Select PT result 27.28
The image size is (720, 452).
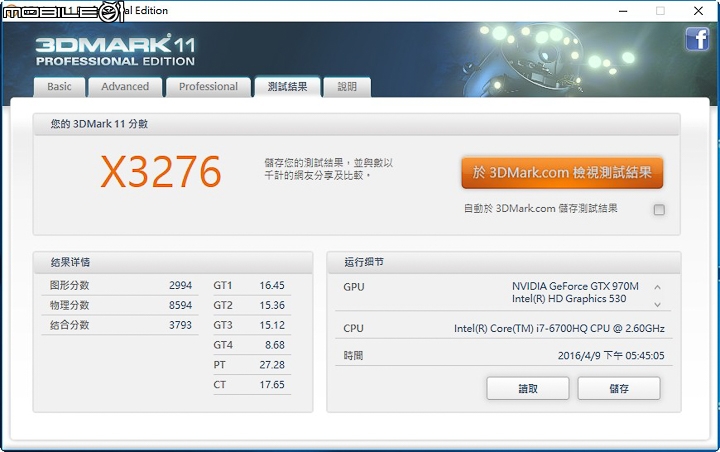[x=272, y=365]
